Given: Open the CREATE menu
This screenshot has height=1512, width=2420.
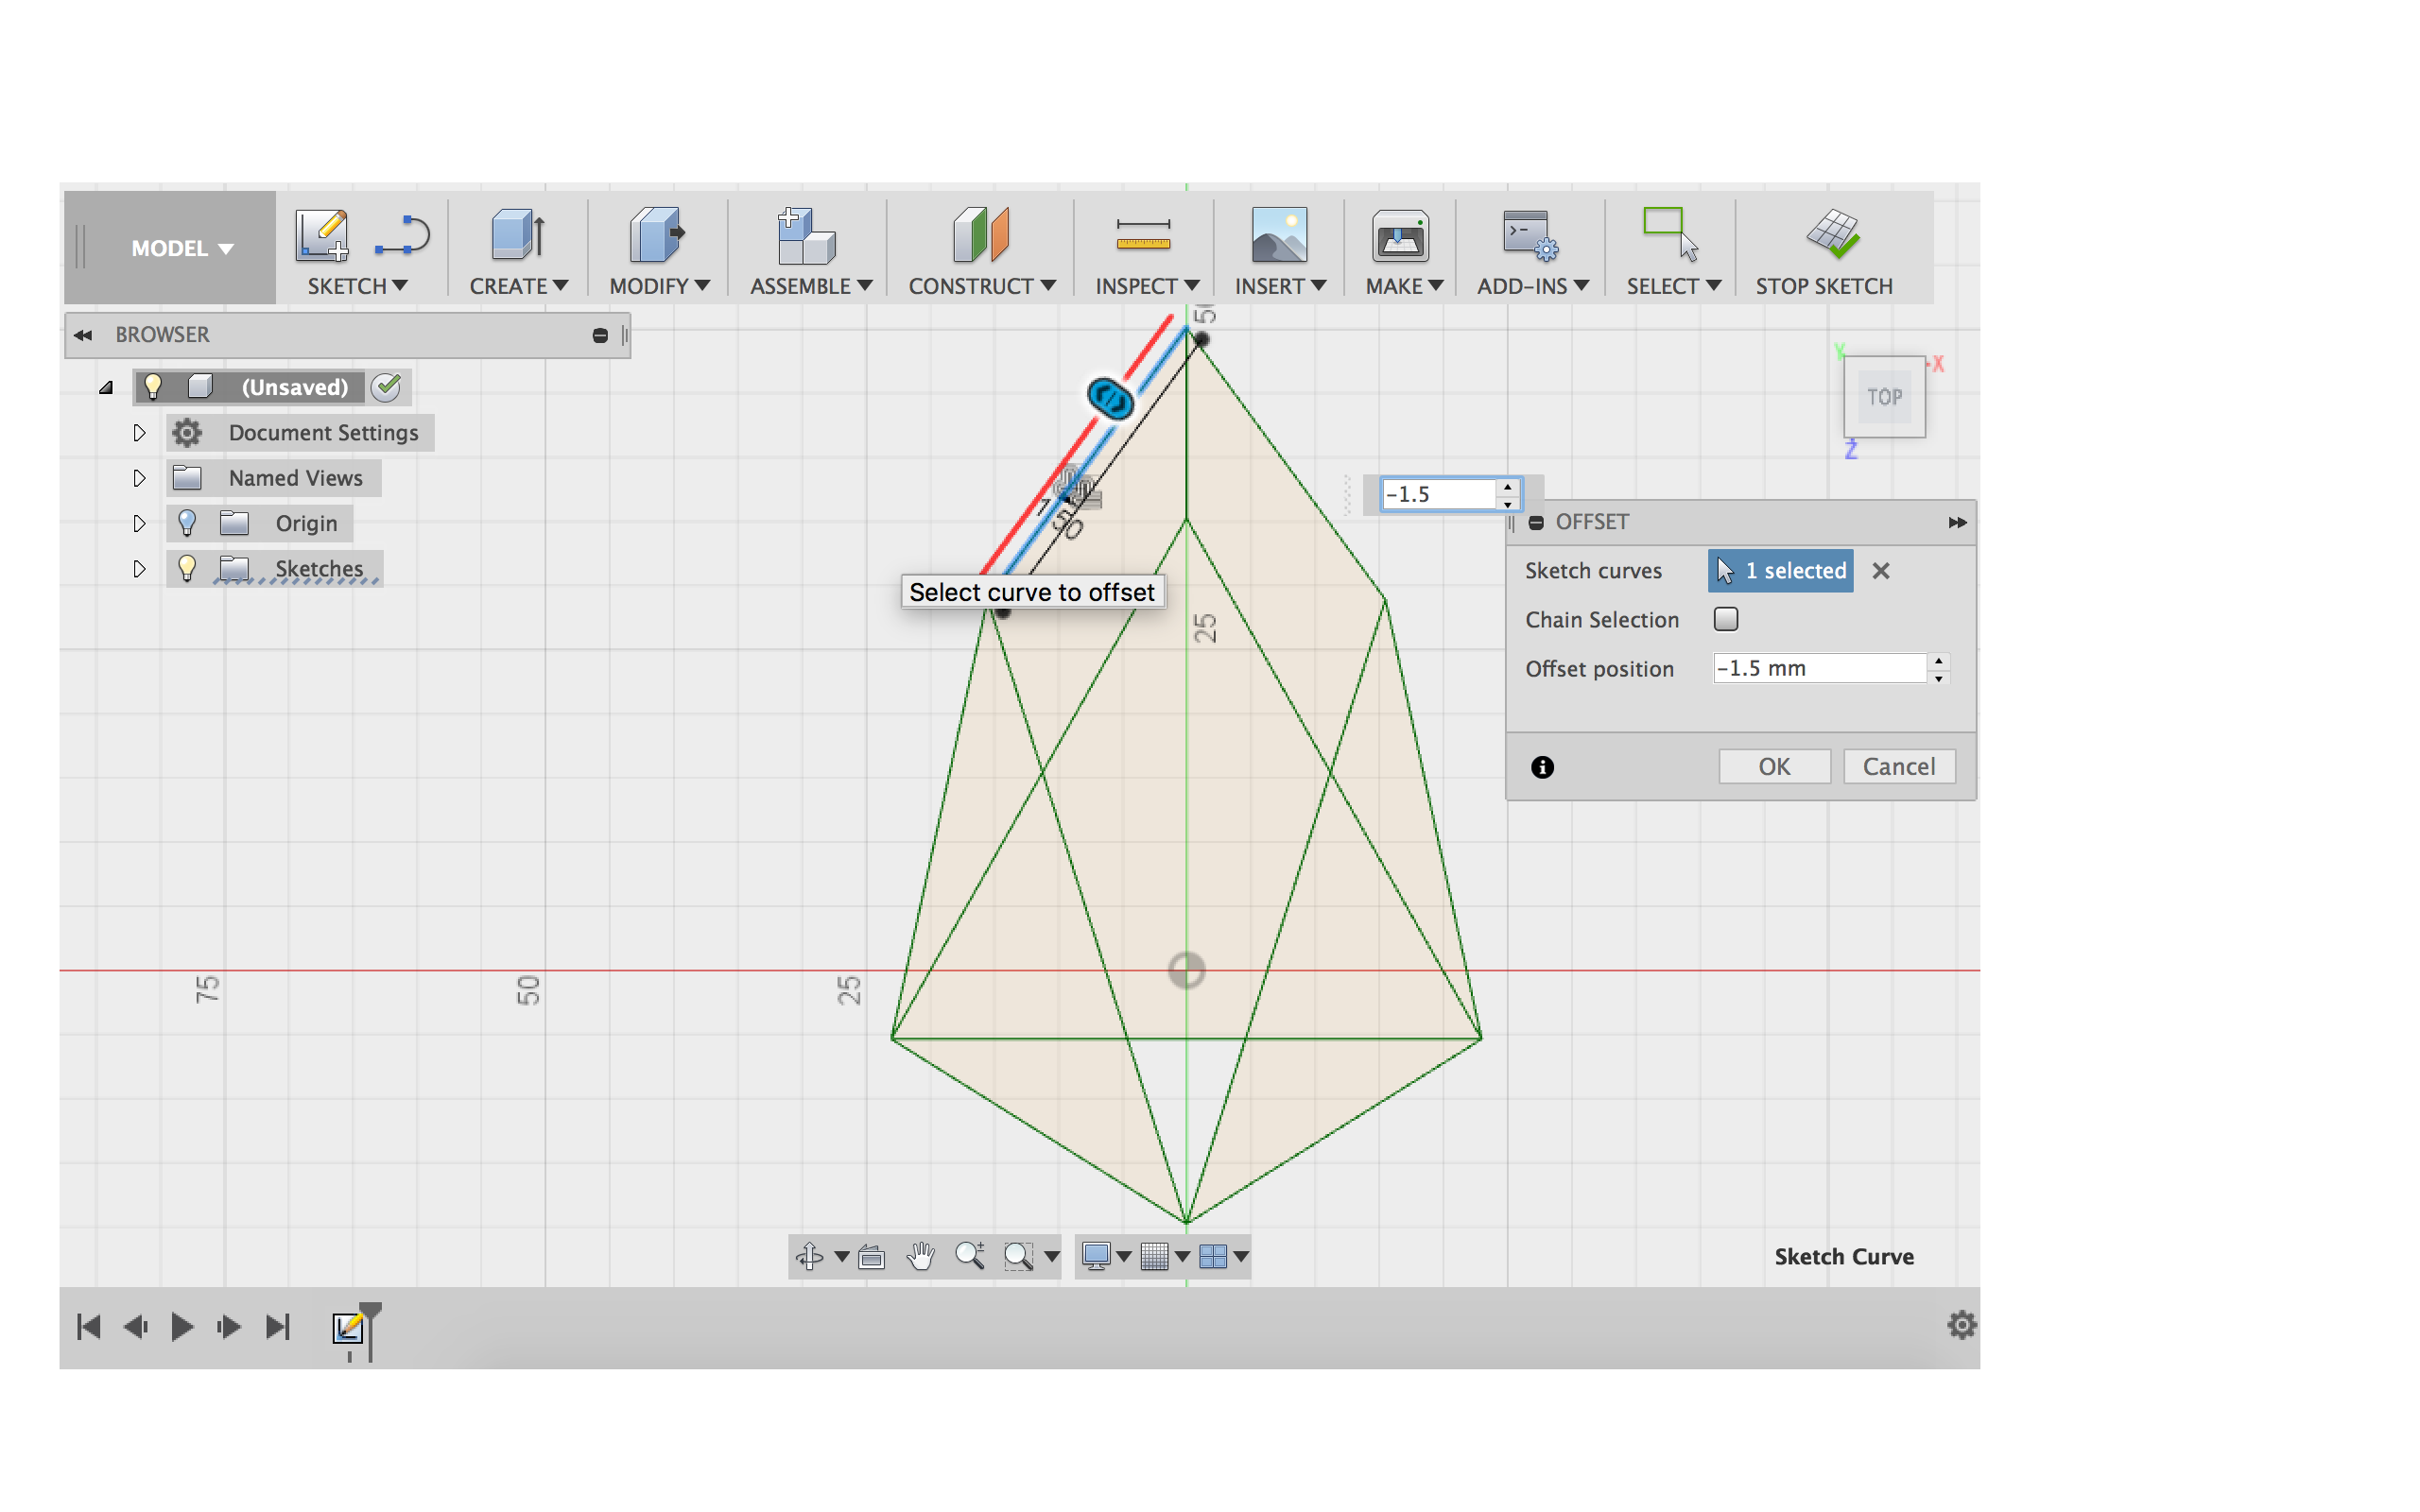Looking at the screenshot, I should coord(519,286).
